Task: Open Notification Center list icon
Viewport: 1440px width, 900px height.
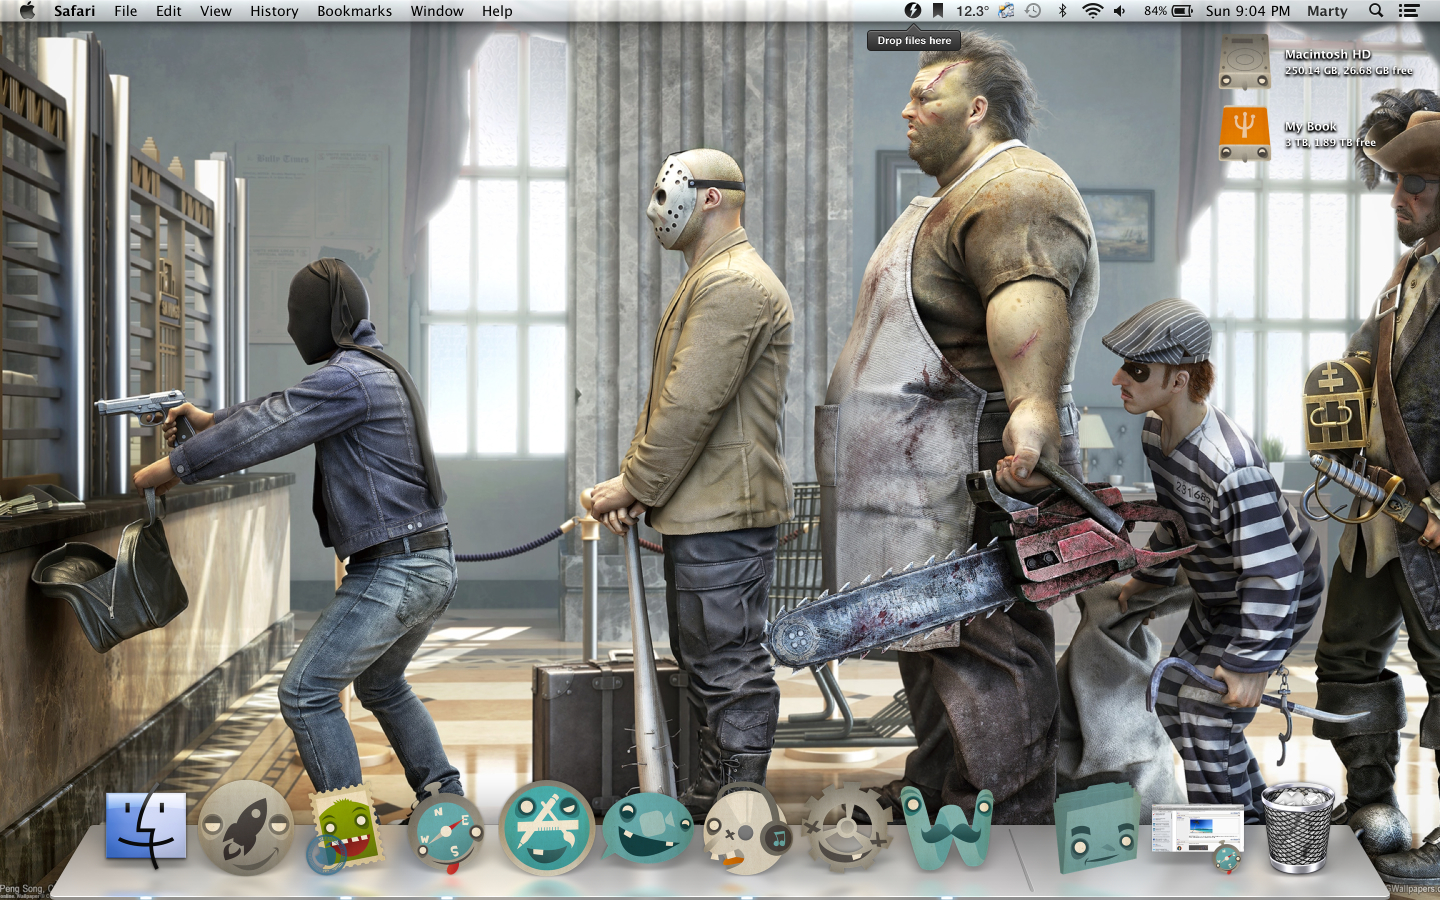Action: pyautogui.click(x=1409, y=11)
